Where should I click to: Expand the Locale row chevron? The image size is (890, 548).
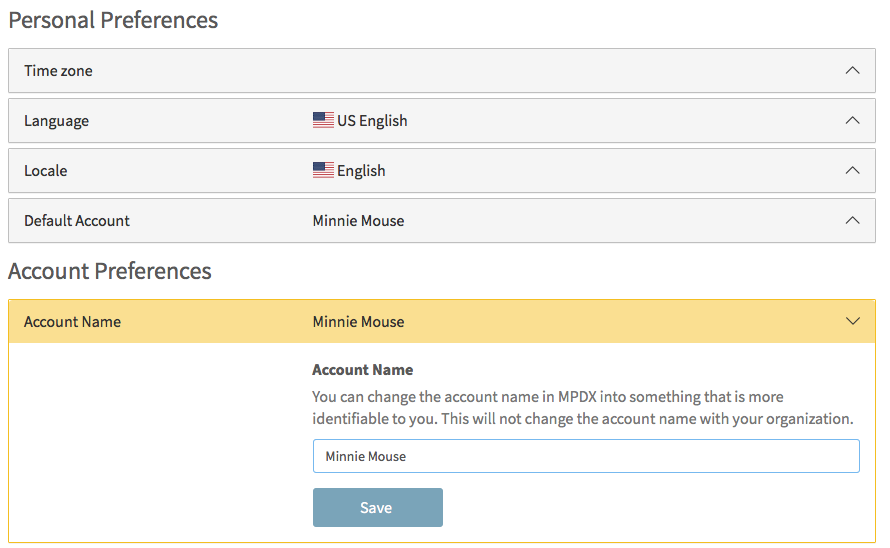(852, 170)
